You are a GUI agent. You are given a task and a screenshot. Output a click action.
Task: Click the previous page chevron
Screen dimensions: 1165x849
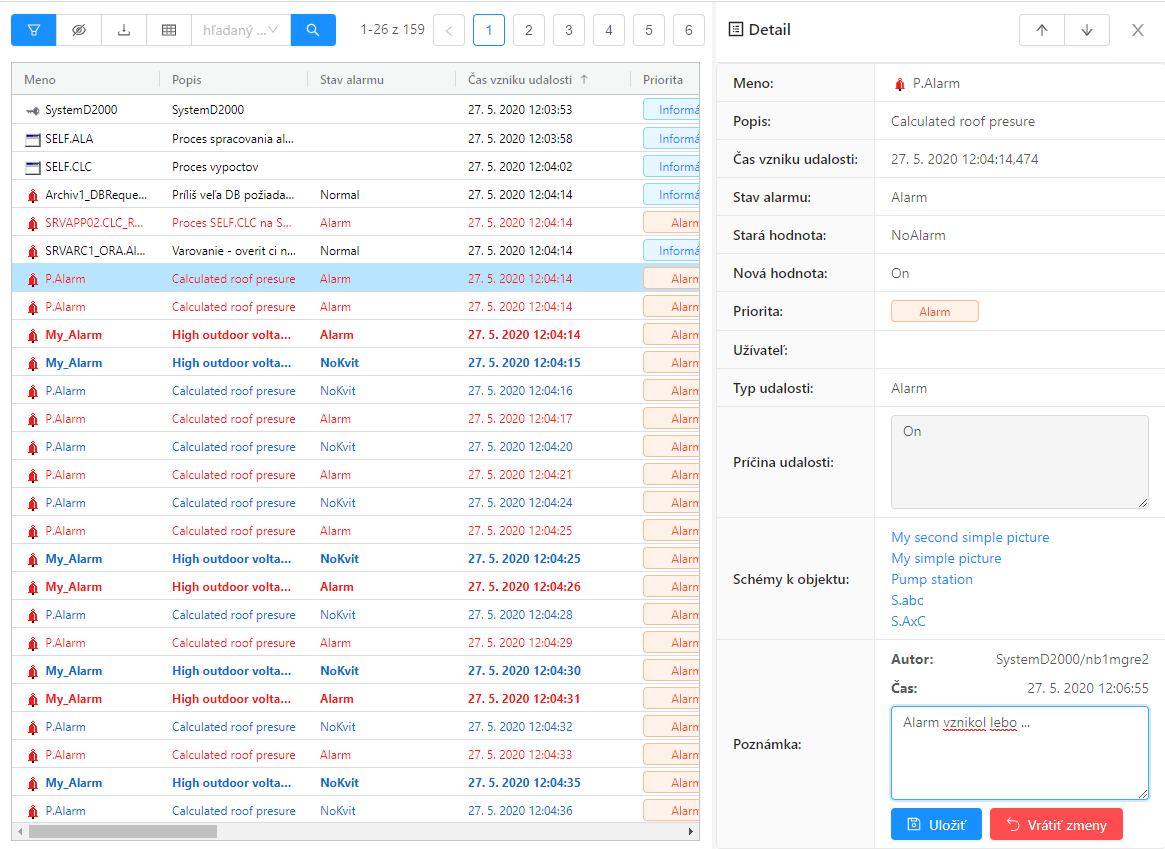click(448, 30)
